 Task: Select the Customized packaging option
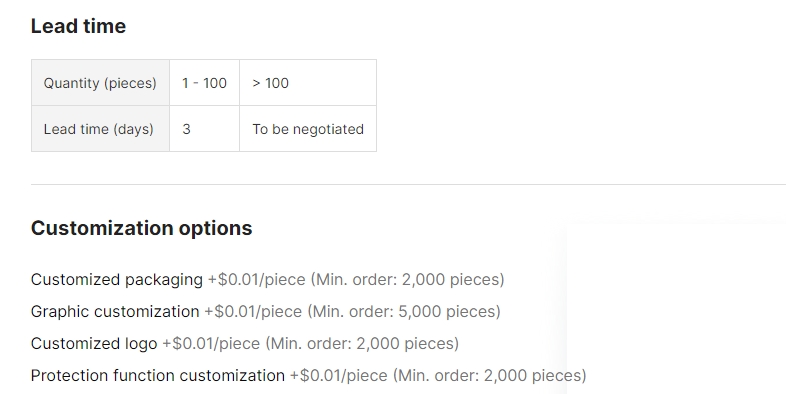pos(117,280)
